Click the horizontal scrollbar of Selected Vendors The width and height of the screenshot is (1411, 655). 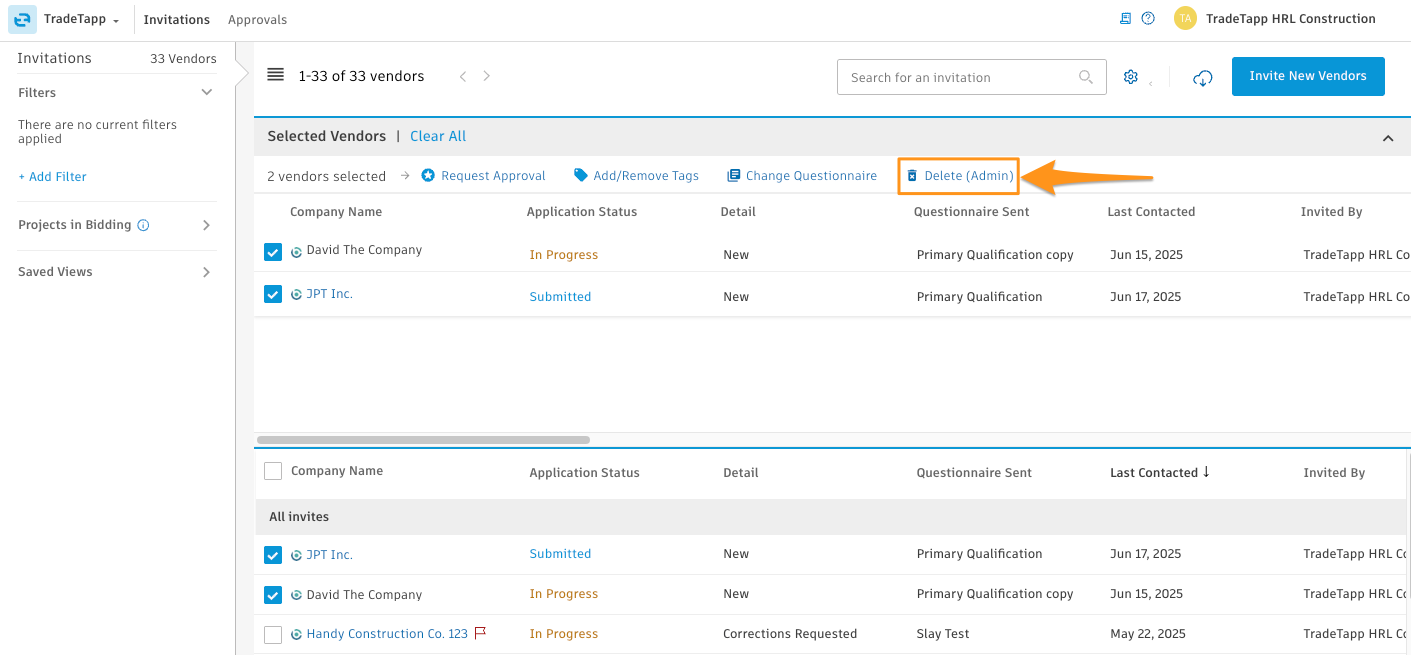pos(423,440)
